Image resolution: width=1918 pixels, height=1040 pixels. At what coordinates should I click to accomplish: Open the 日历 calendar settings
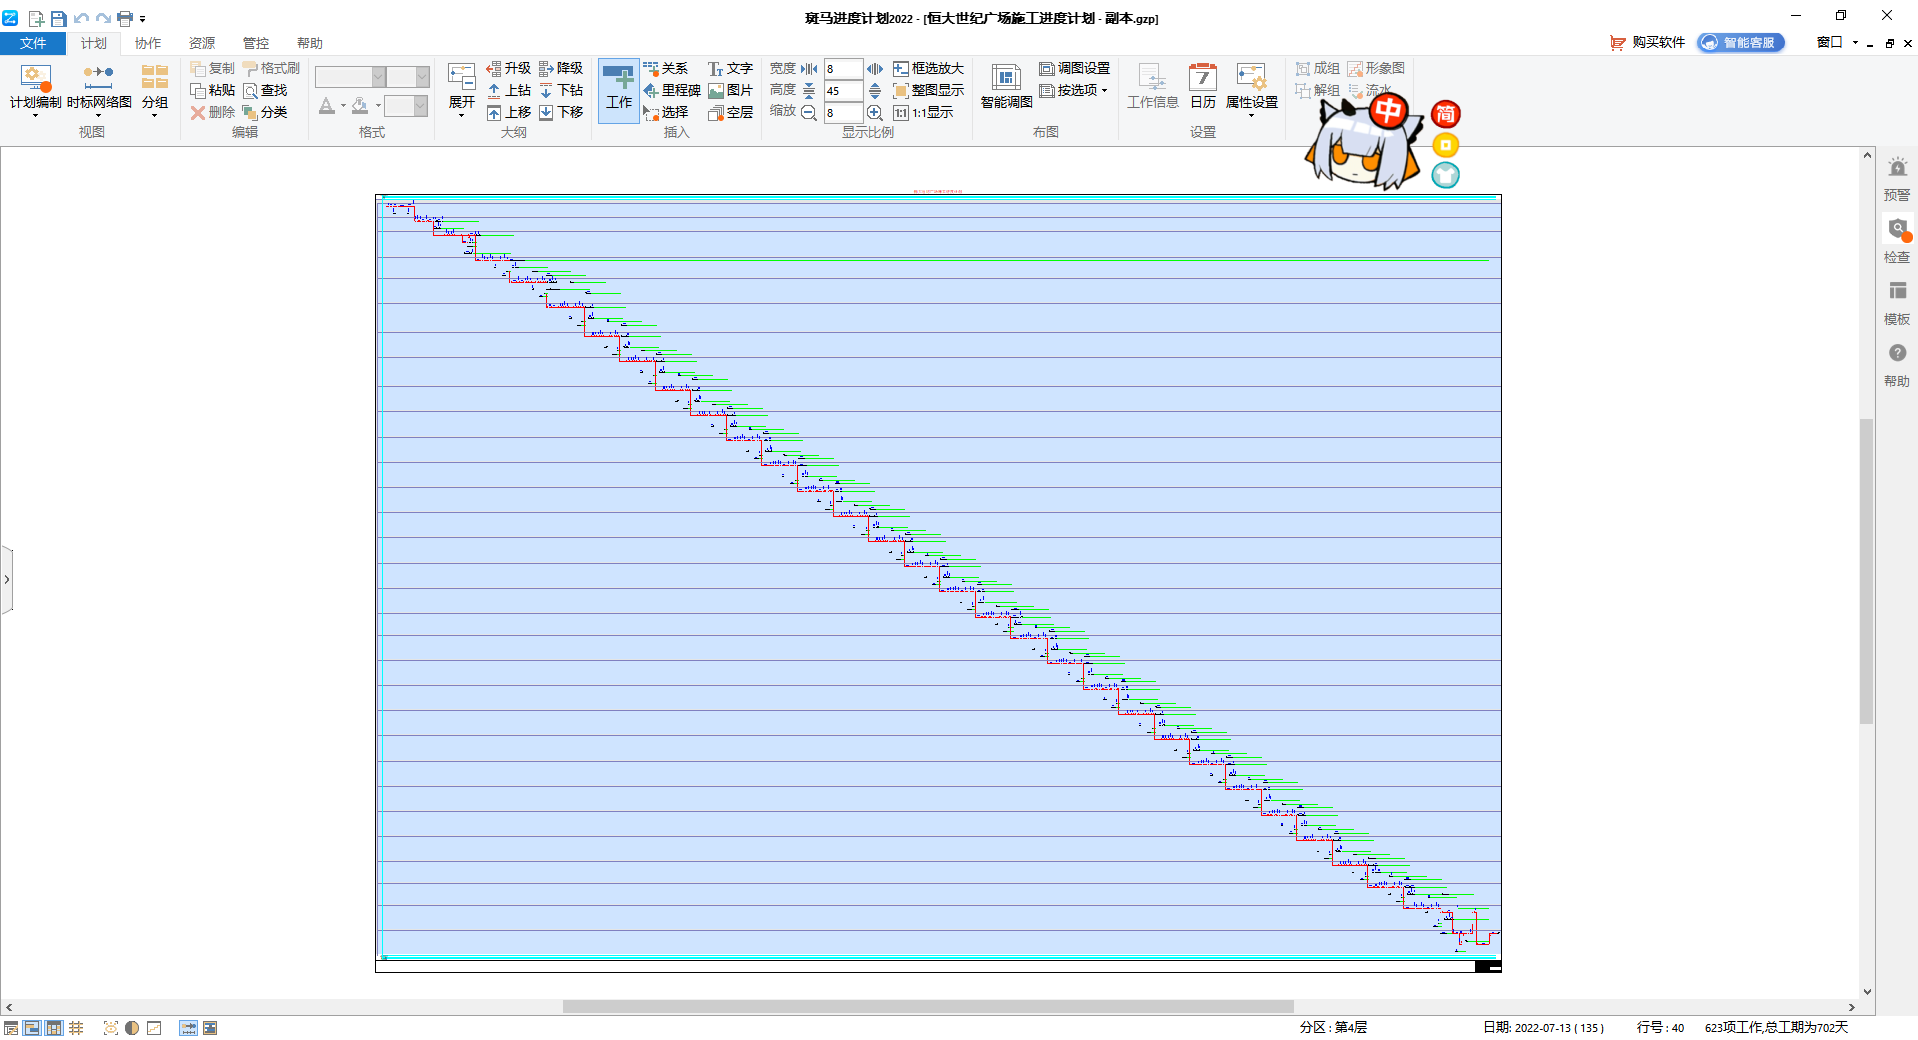point(1203,87)
